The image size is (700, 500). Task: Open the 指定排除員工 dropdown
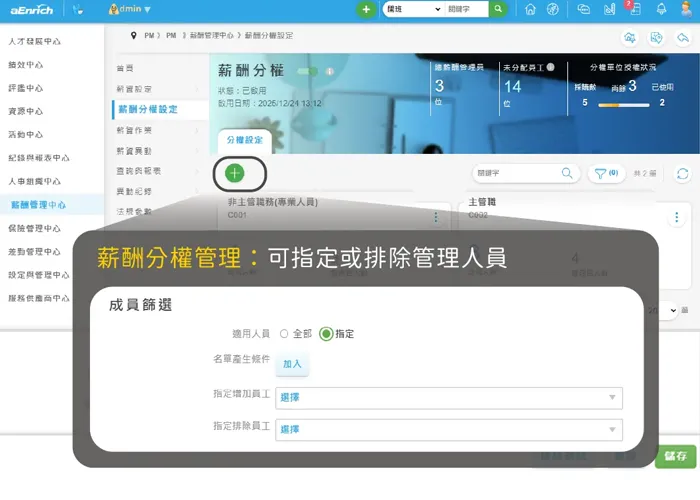(x=449, y=430)
